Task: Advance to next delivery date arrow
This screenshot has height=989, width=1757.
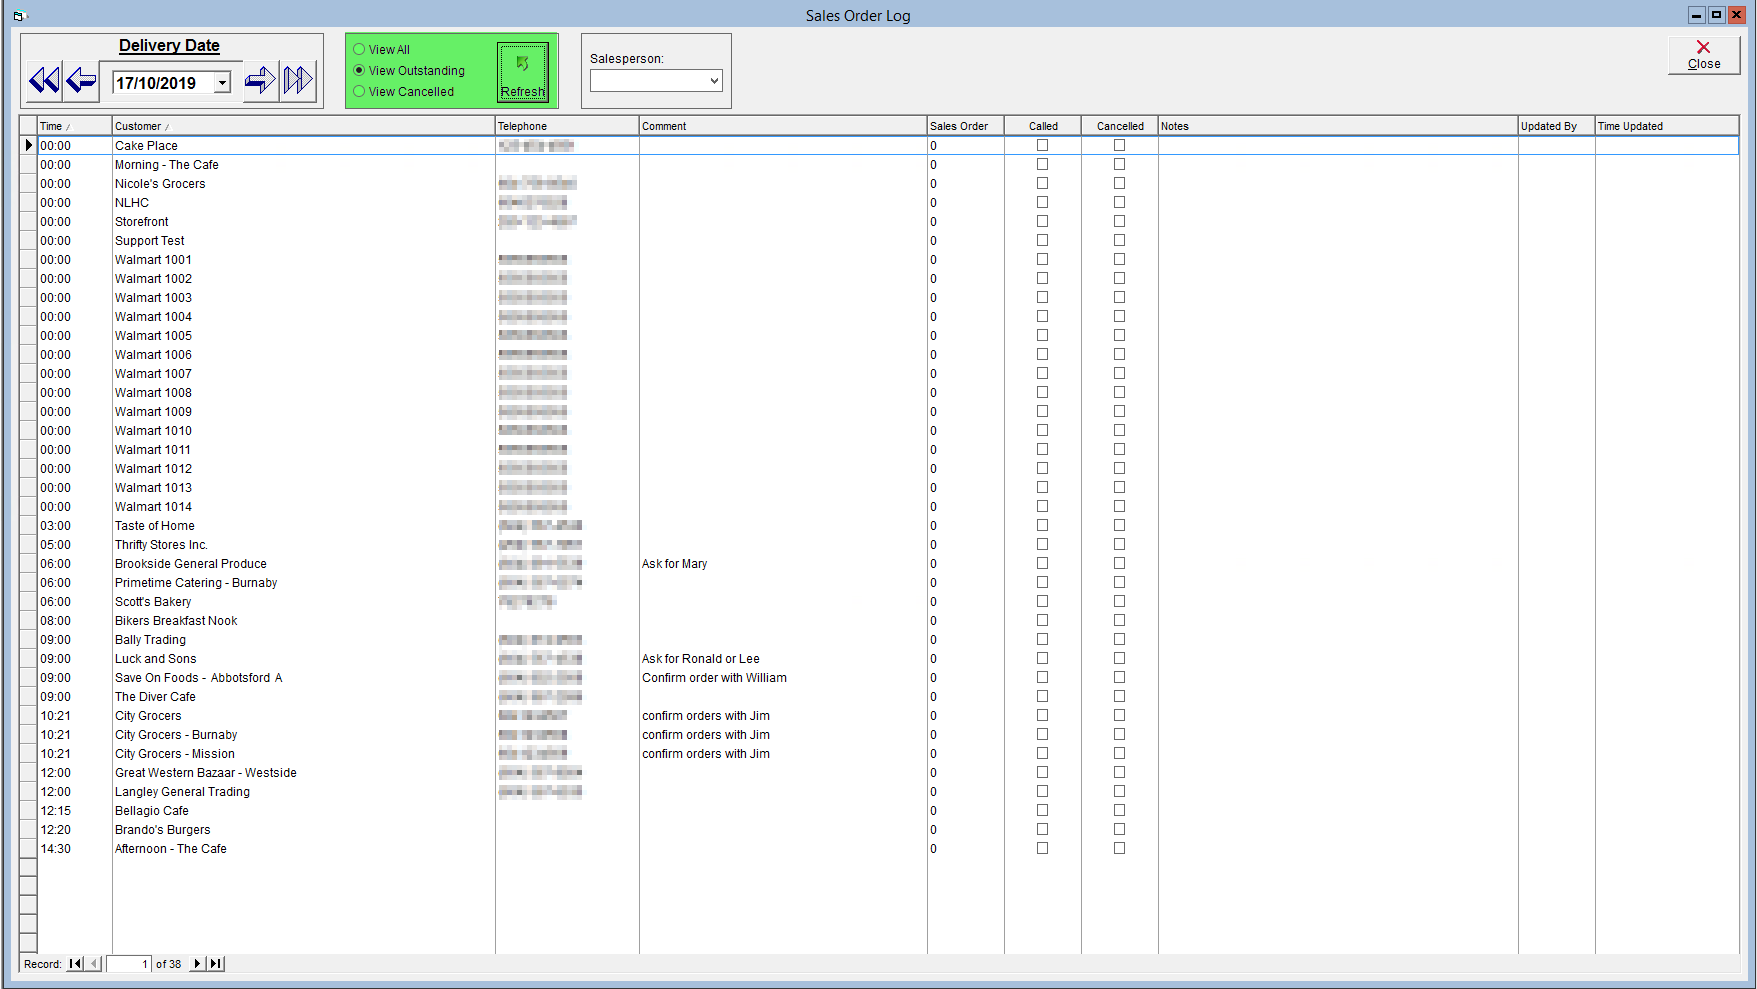Action: point(260,81)
